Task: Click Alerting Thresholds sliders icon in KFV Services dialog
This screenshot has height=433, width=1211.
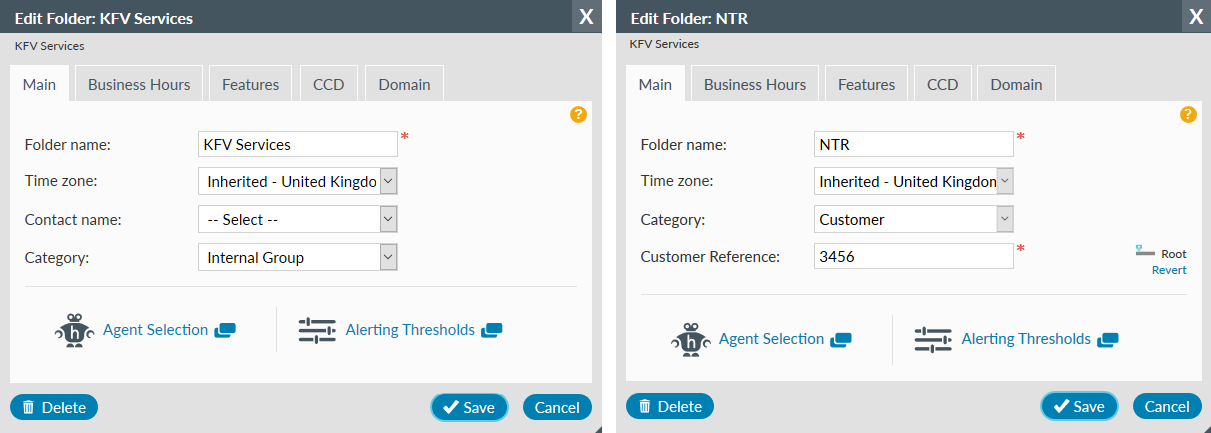Action: (317, 330)
